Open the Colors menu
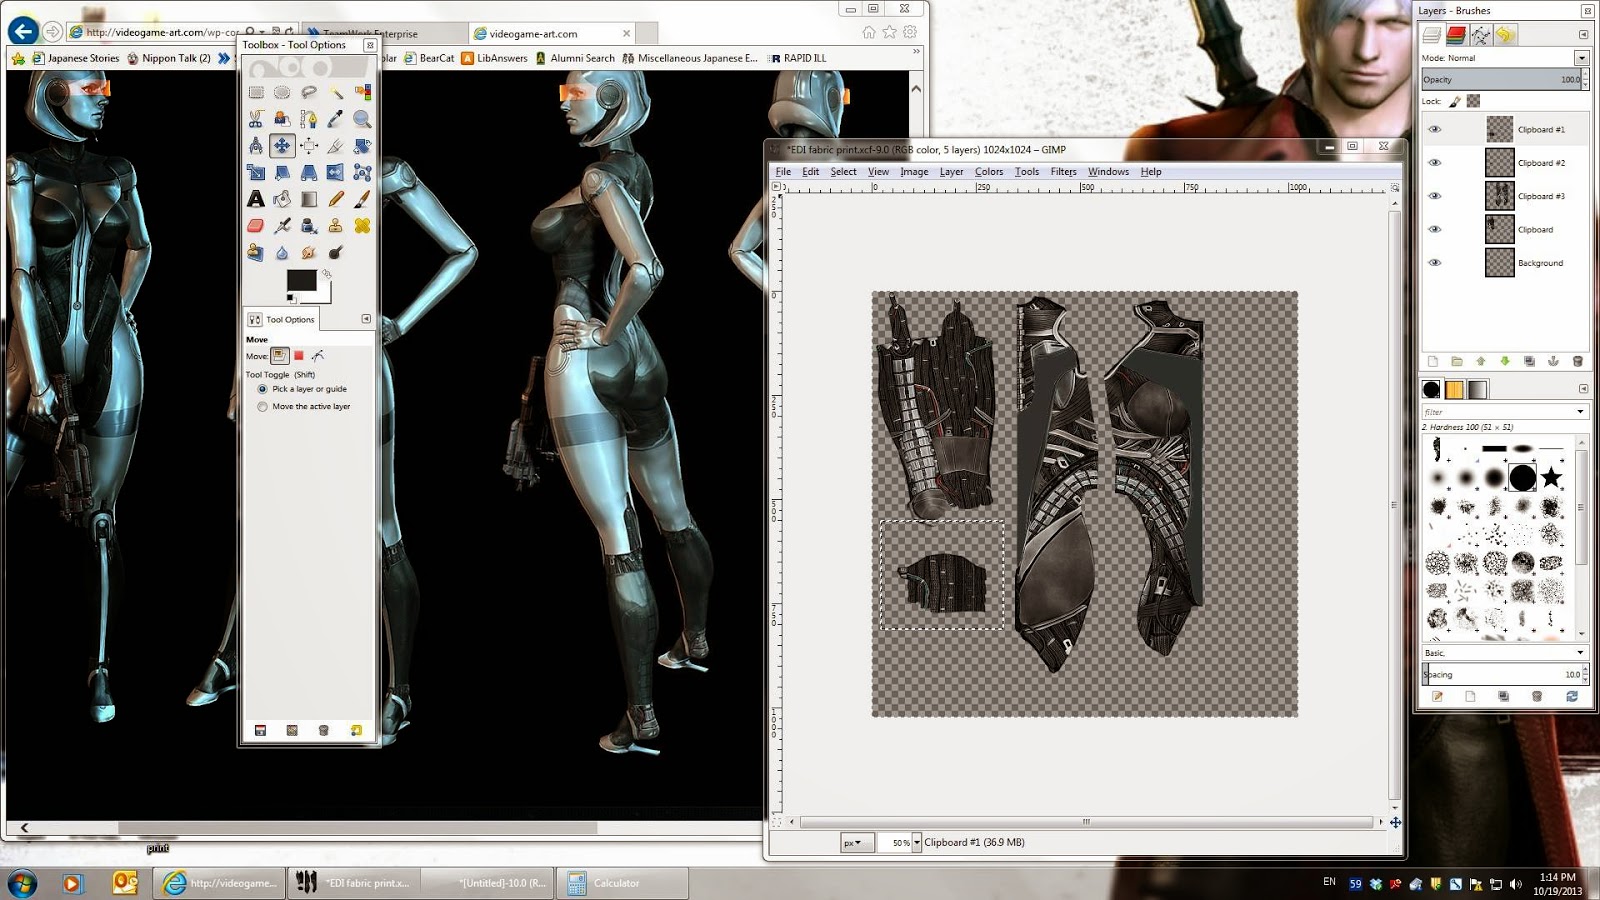This screenshot has height=900, width=1600. point(989,172)
